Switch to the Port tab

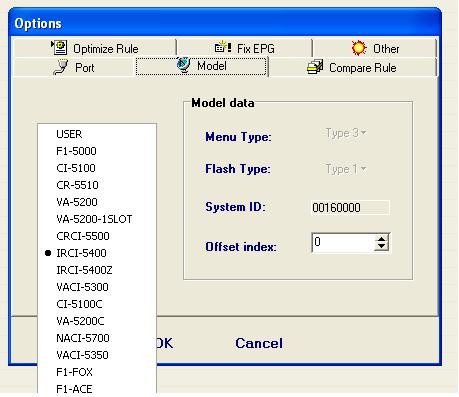click(74, 67)
